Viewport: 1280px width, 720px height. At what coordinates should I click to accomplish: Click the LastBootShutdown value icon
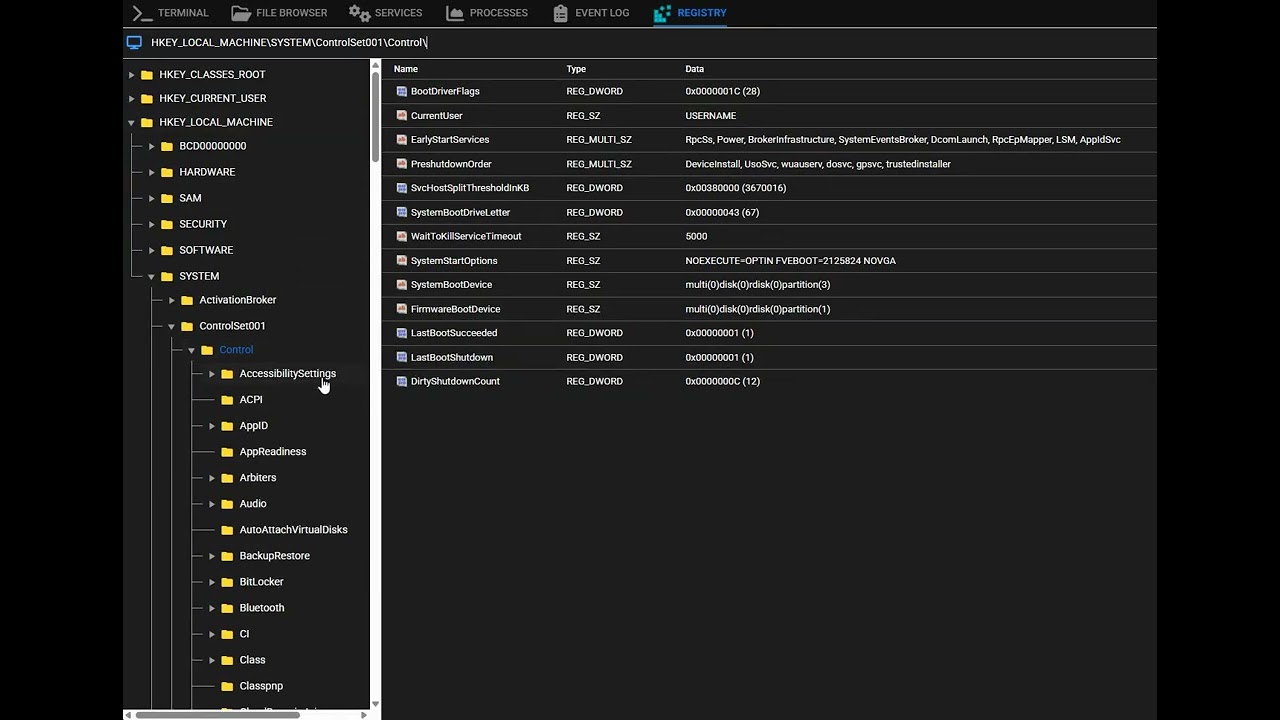402,357
